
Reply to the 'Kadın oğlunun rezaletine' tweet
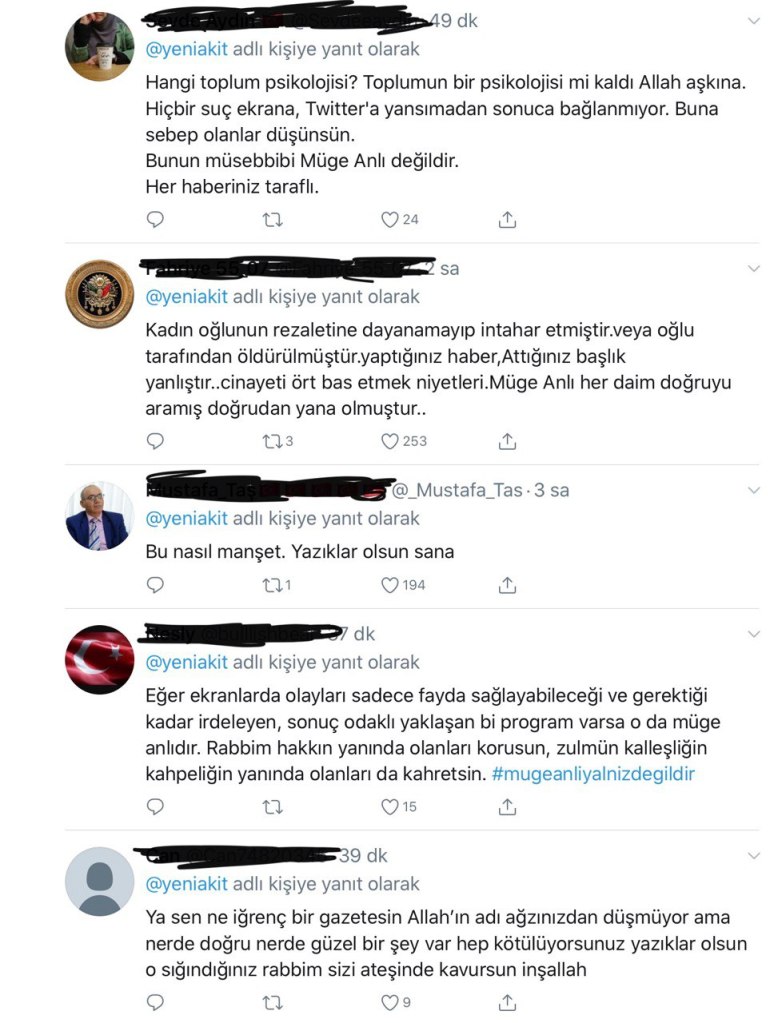[x=155, y=441]
